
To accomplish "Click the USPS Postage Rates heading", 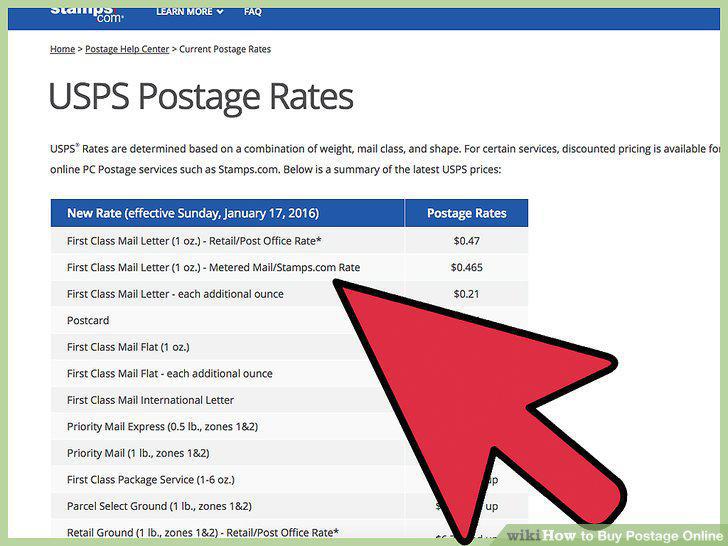I will tap(201, 97).
